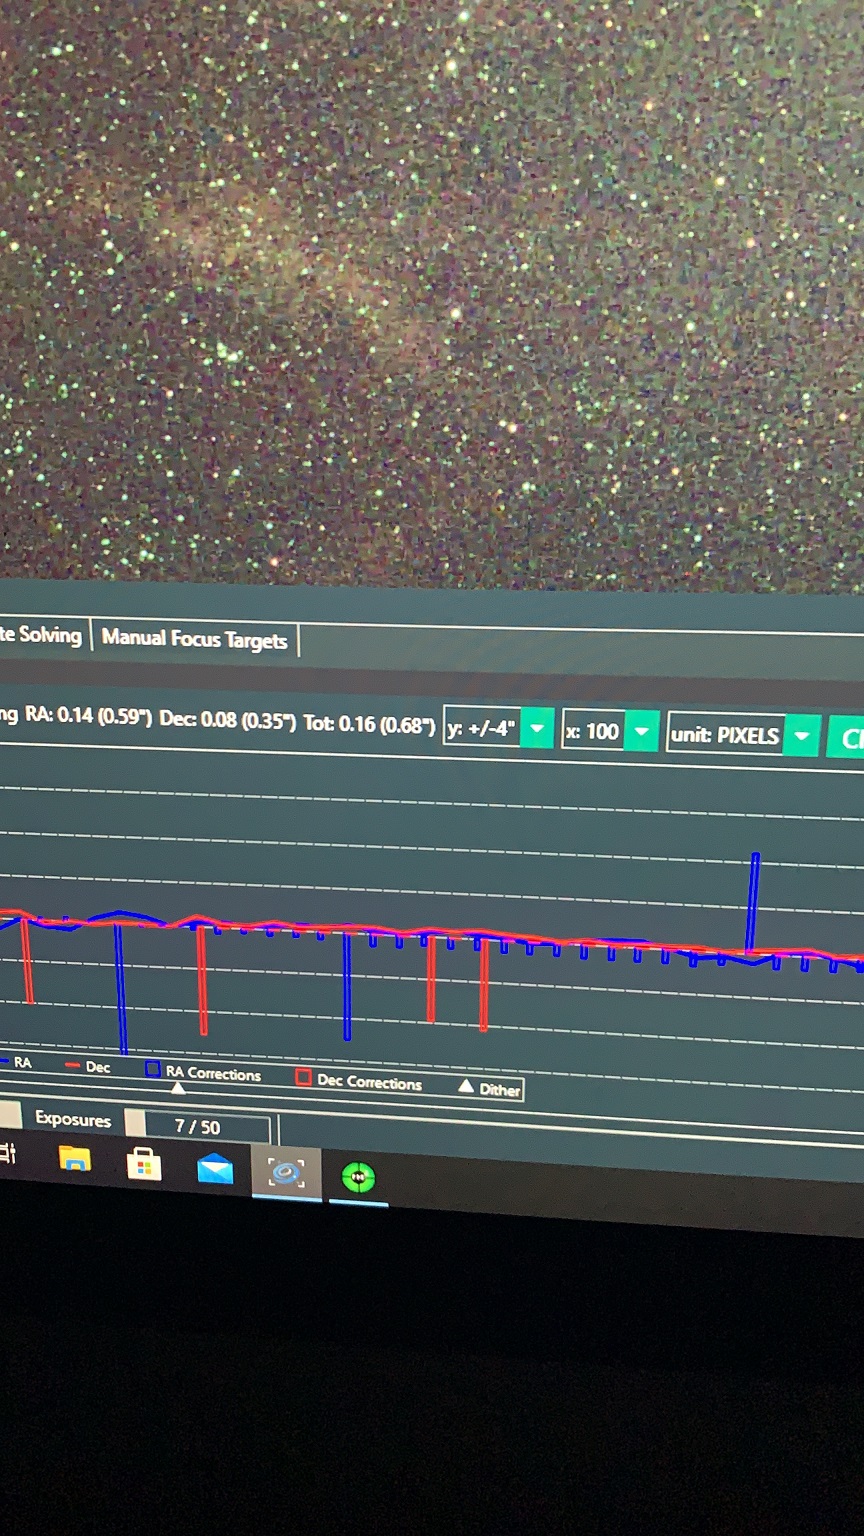Expand the unit: PIXELS dropdown arrow
The height and width of the screenshot is (1536, 864).
pyautogui.click(x=802, y=737)
